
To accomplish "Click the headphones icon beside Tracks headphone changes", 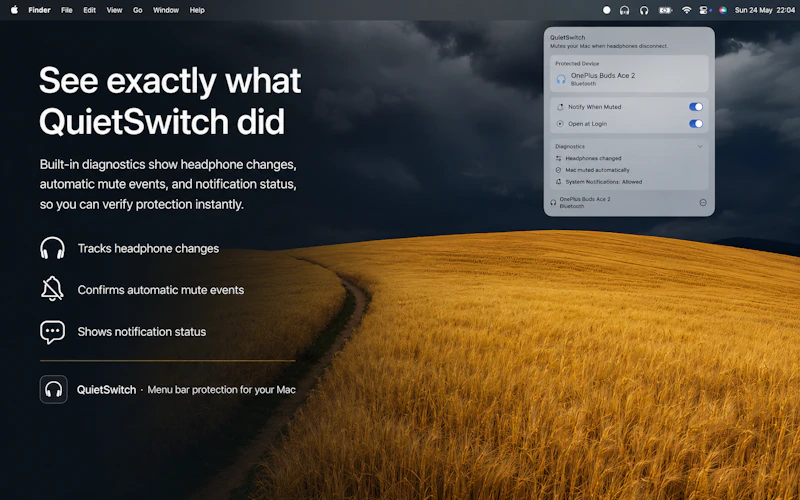I will click(53, 248).
